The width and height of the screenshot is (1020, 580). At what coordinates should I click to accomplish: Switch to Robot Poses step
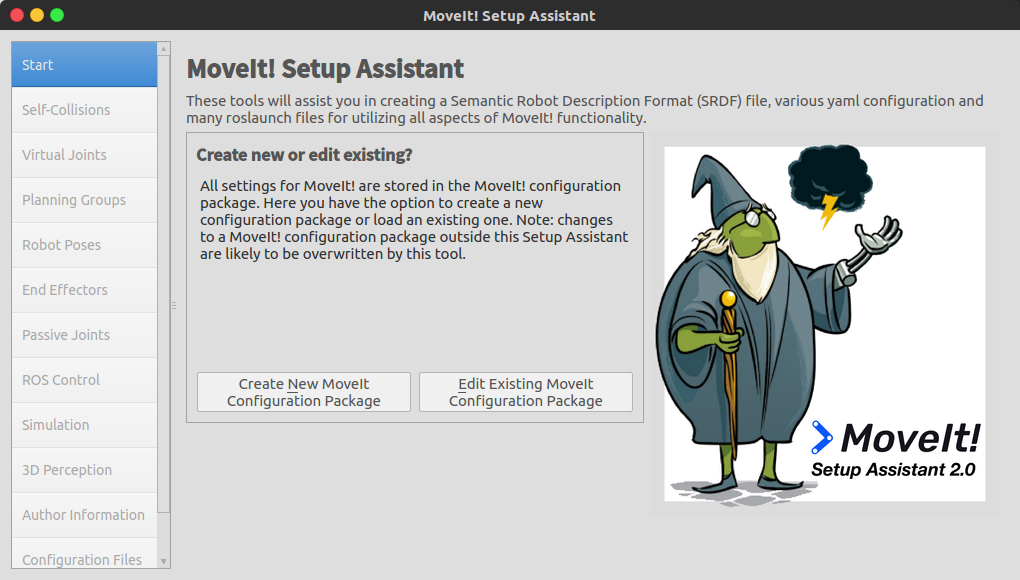click(84, 244)
